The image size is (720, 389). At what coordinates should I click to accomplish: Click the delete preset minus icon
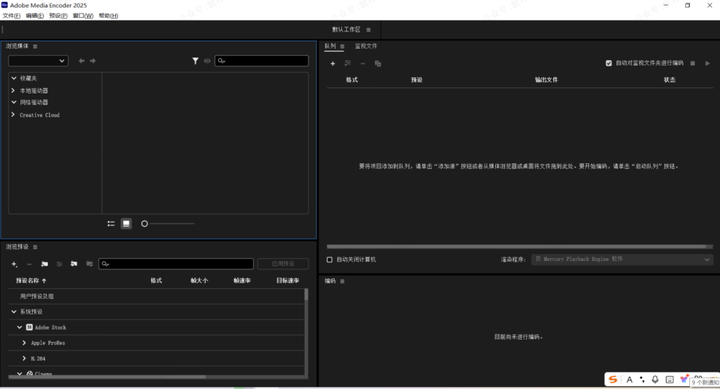click(x=29, y=264)
